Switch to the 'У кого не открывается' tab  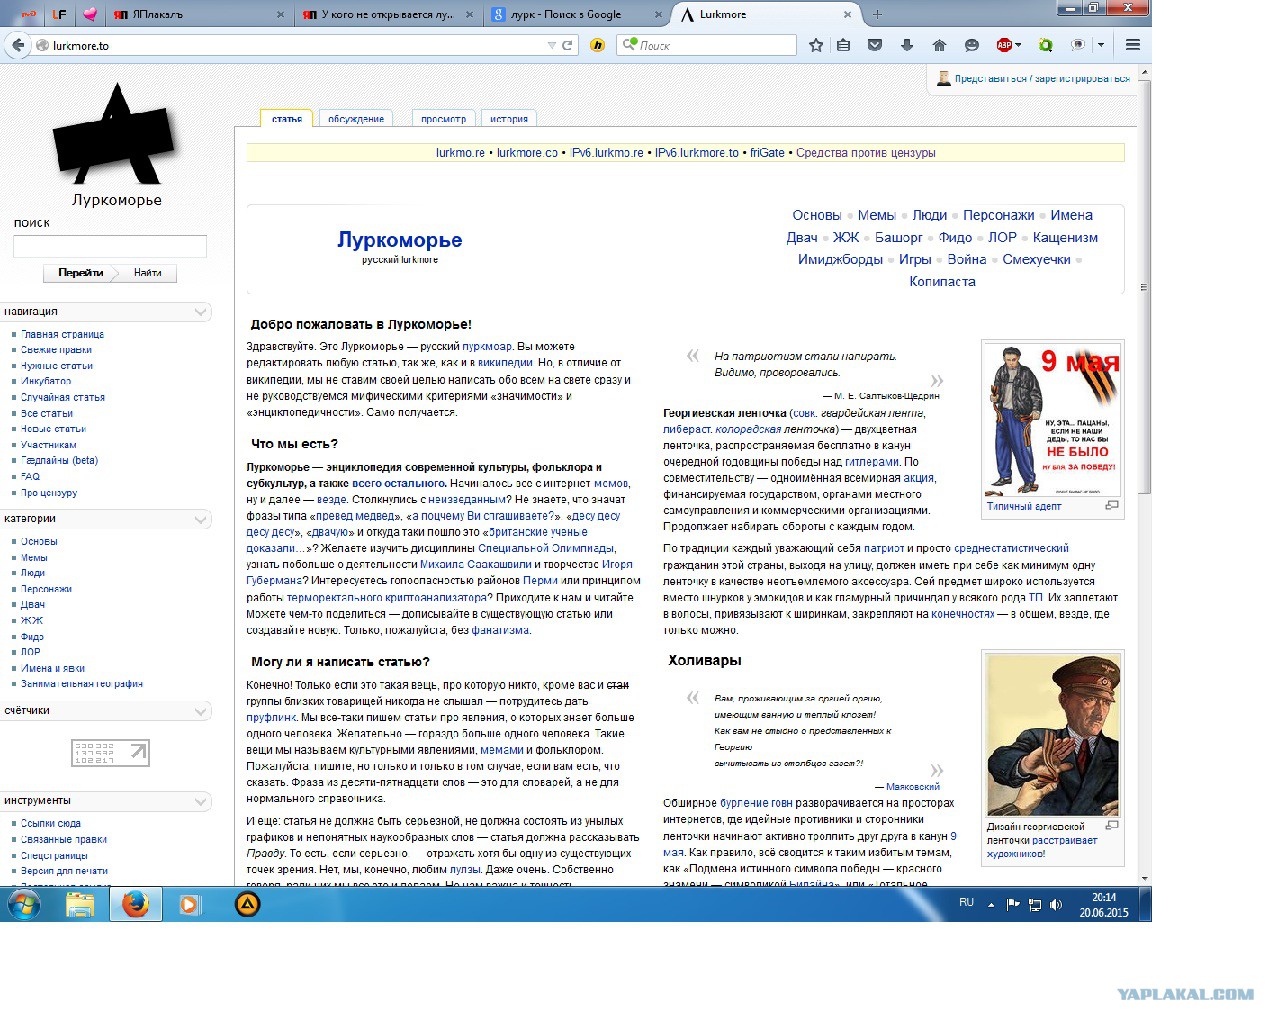point(388,15)
